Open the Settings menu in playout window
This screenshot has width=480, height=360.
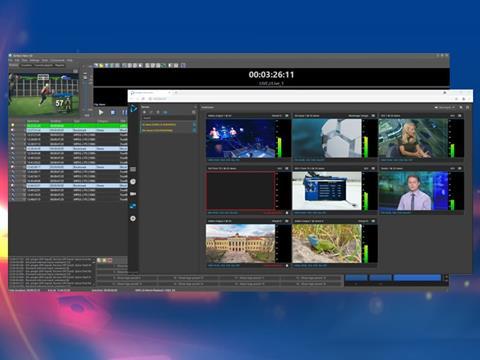(x=35, y=60)
